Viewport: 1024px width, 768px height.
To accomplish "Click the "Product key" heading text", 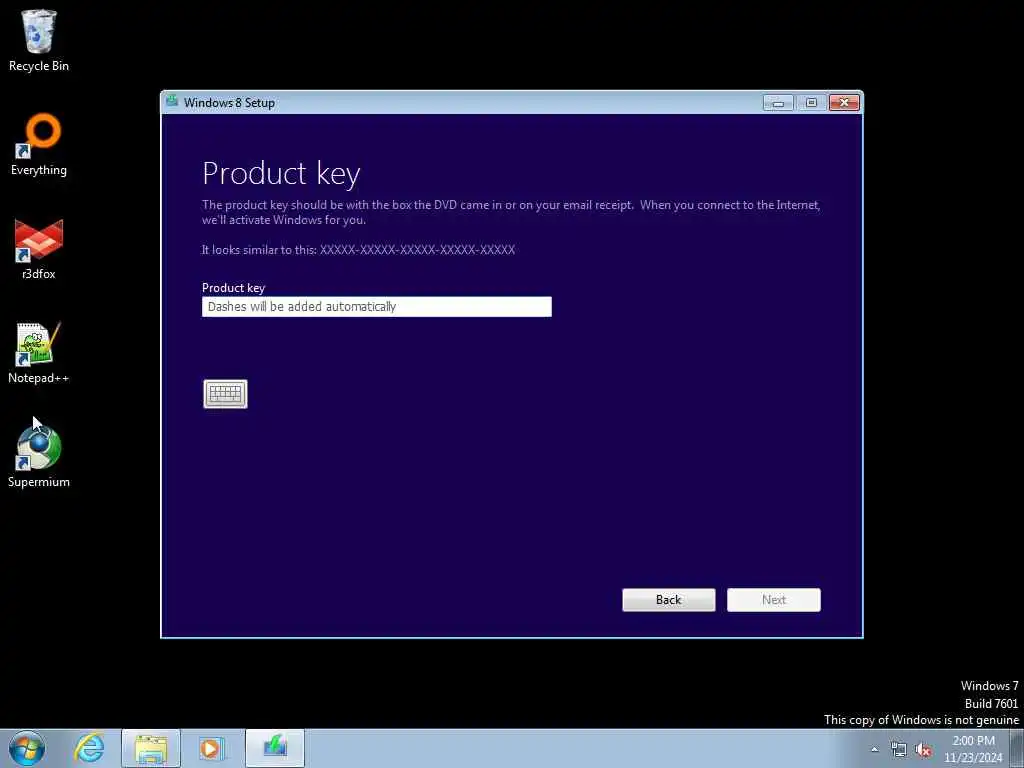I will [281, 174].
